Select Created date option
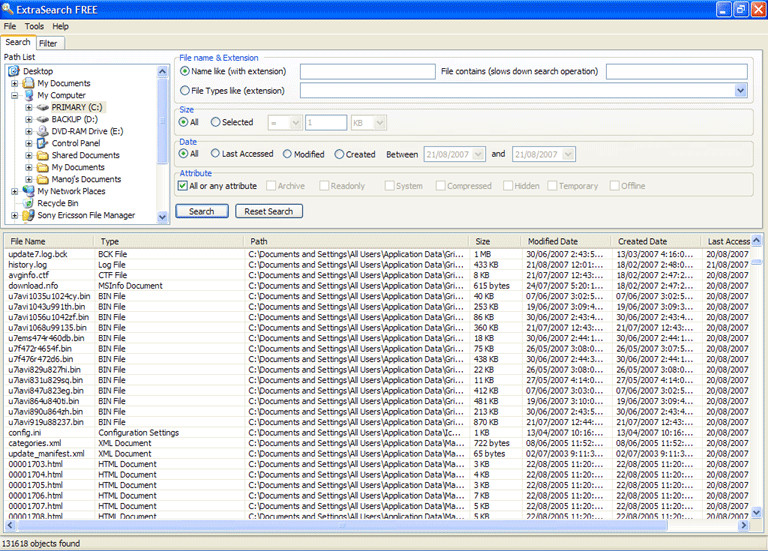The image size is (768, 551). 339,154
